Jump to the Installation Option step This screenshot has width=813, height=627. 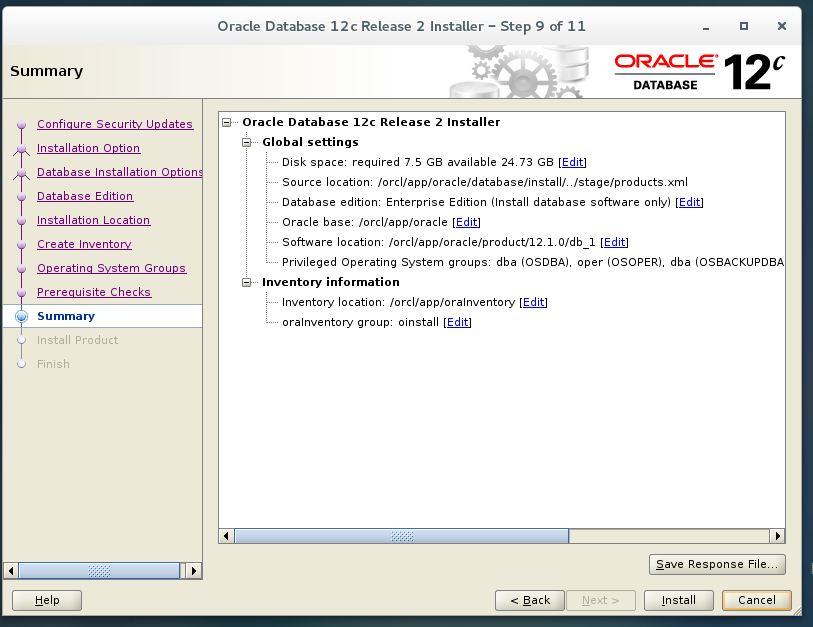(88, 148)
